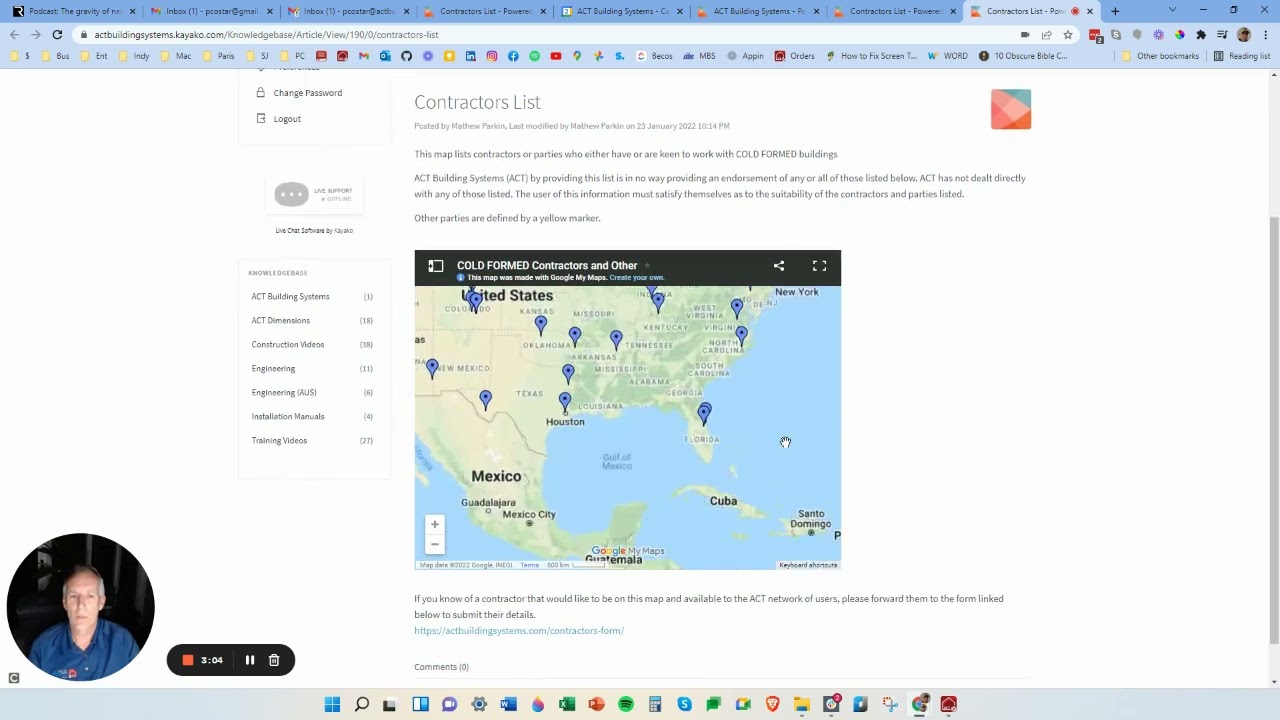
Task: Click the orange article icon beside the title
Action: coord(1011,109)
